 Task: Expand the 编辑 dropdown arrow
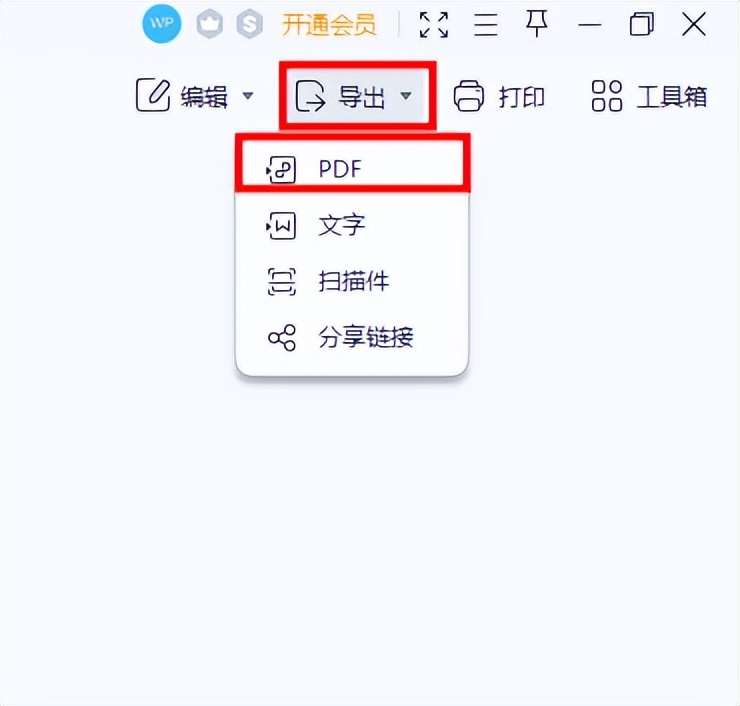point(248,96)
